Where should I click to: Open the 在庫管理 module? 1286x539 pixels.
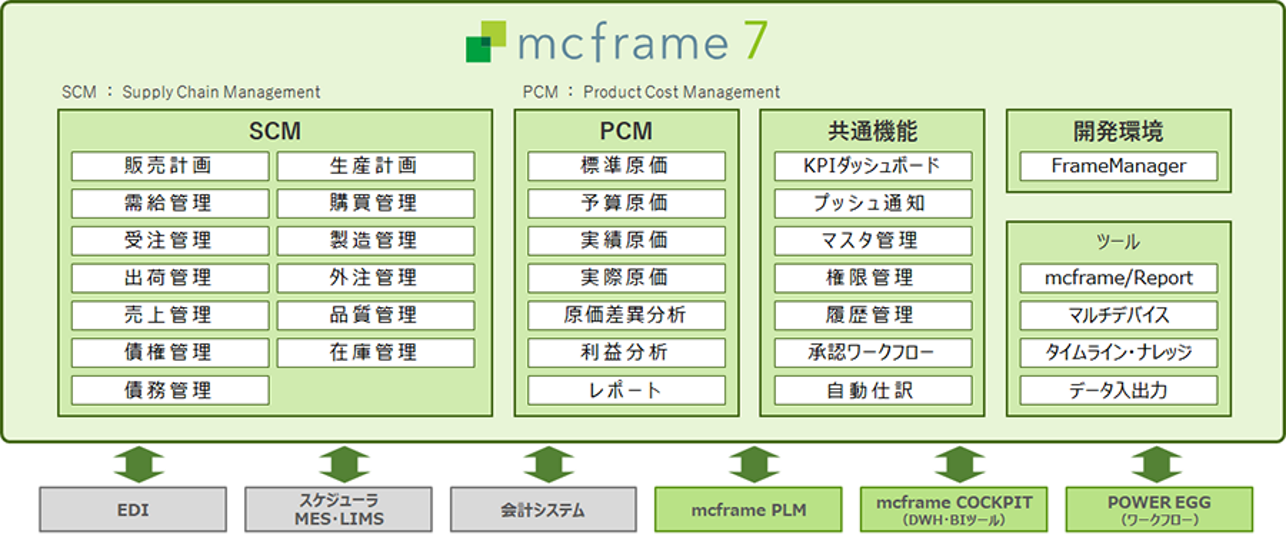click(375, 352)
